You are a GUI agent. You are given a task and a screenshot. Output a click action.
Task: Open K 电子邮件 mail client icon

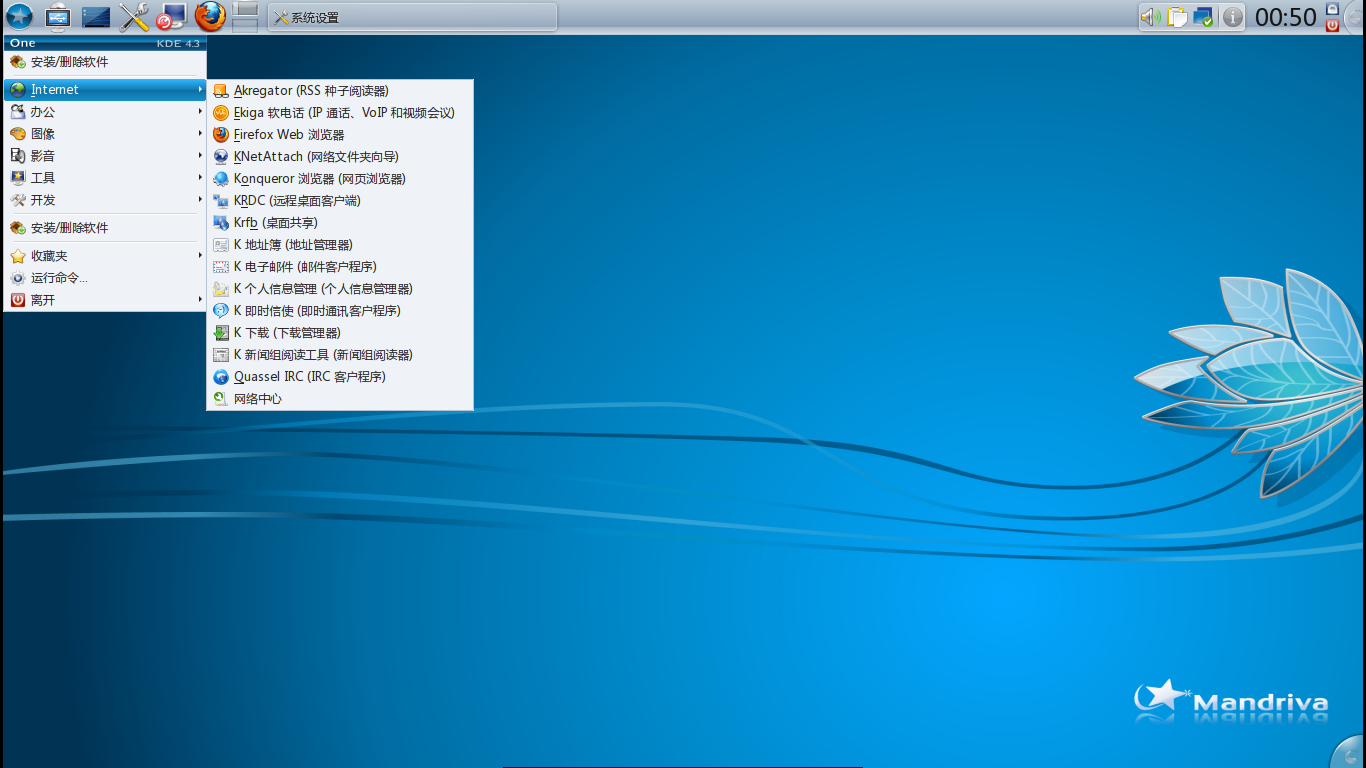(x=221, y=267)
